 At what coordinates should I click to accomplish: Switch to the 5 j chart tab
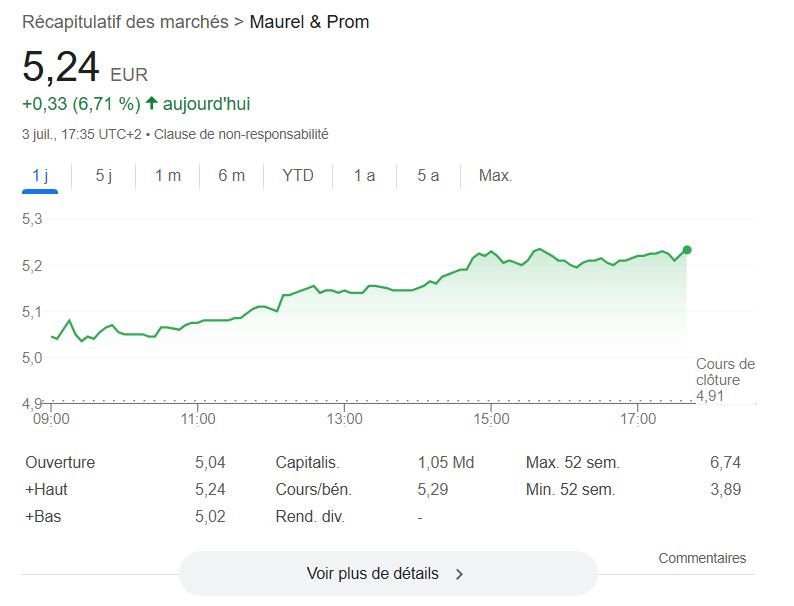(104, 176)
